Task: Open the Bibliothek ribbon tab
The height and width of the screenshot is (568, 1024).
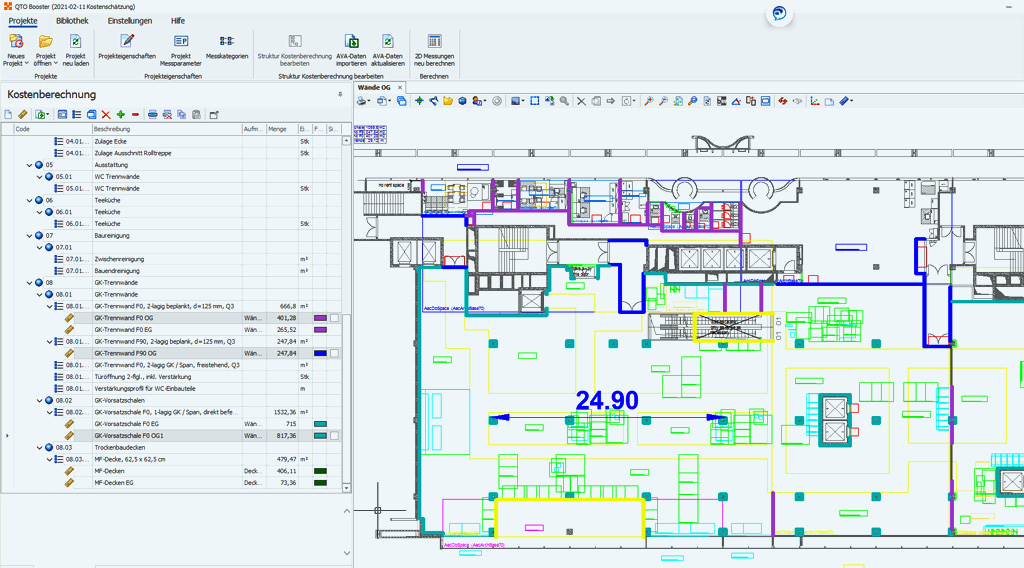Action: point(72,21)
